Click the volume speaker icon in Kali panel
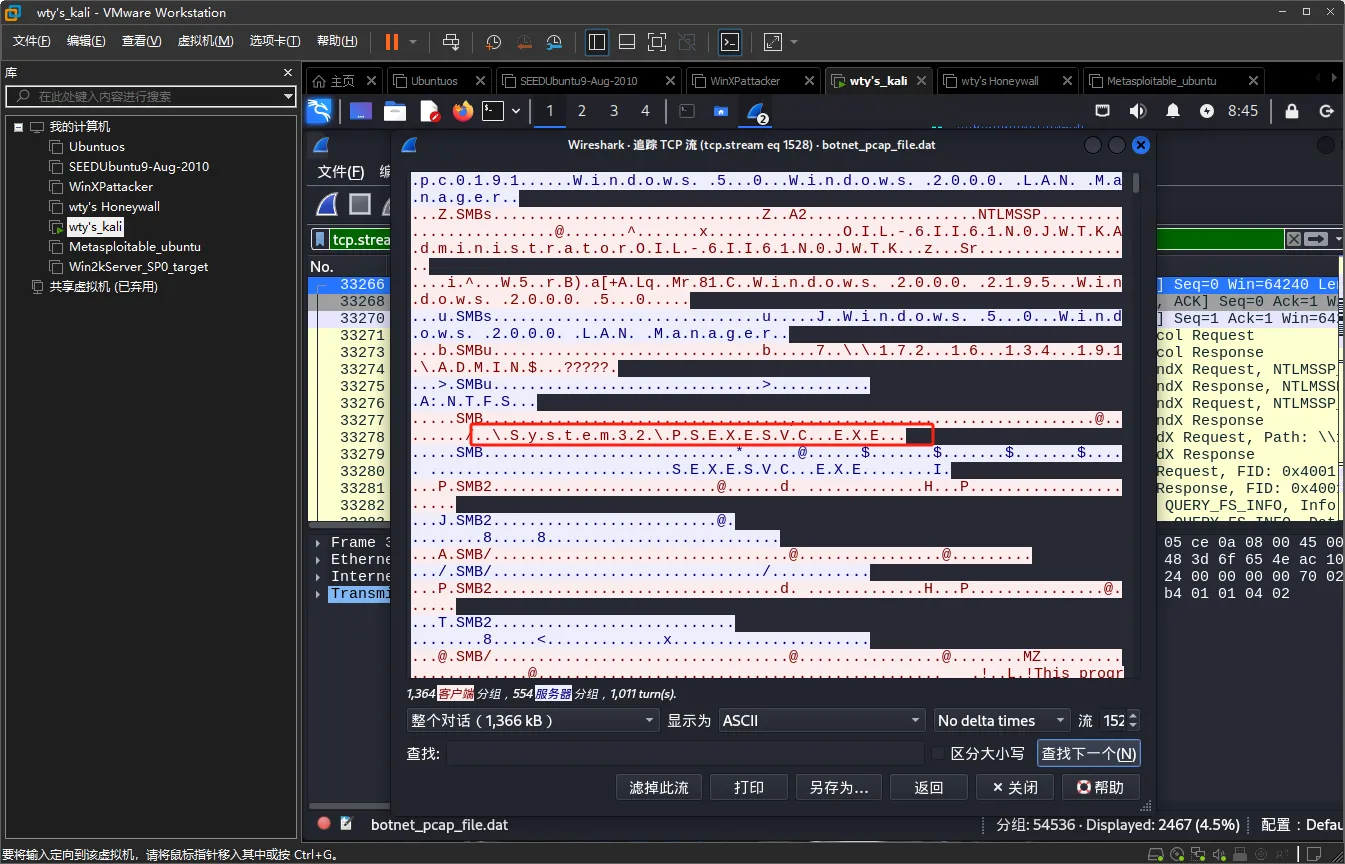Viewport: 1345px width, 864px height. pyautogui.click(x=1138, y=111)
